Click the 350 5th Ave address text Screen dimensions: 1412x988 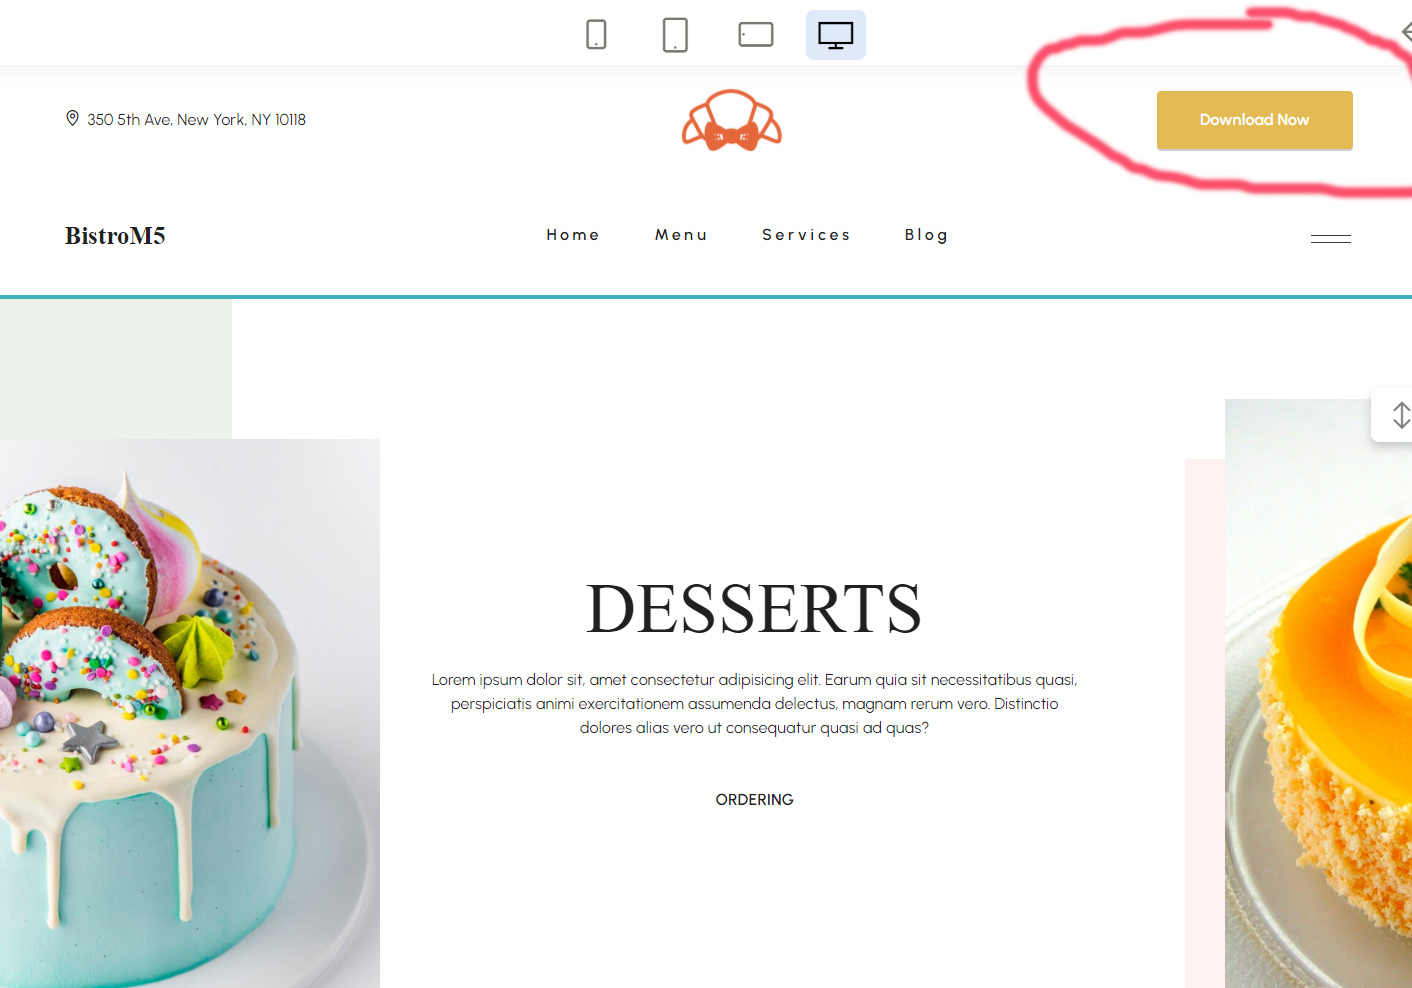tap(196, 120)
